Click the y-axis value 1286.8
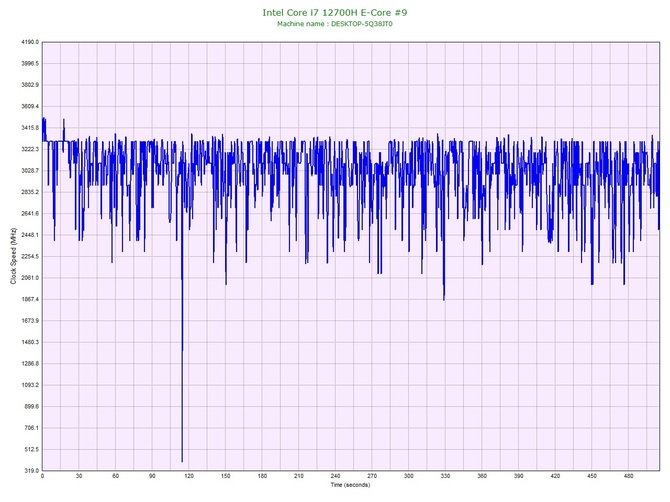Viewport: 670px width, 502px height. [30, 364]
